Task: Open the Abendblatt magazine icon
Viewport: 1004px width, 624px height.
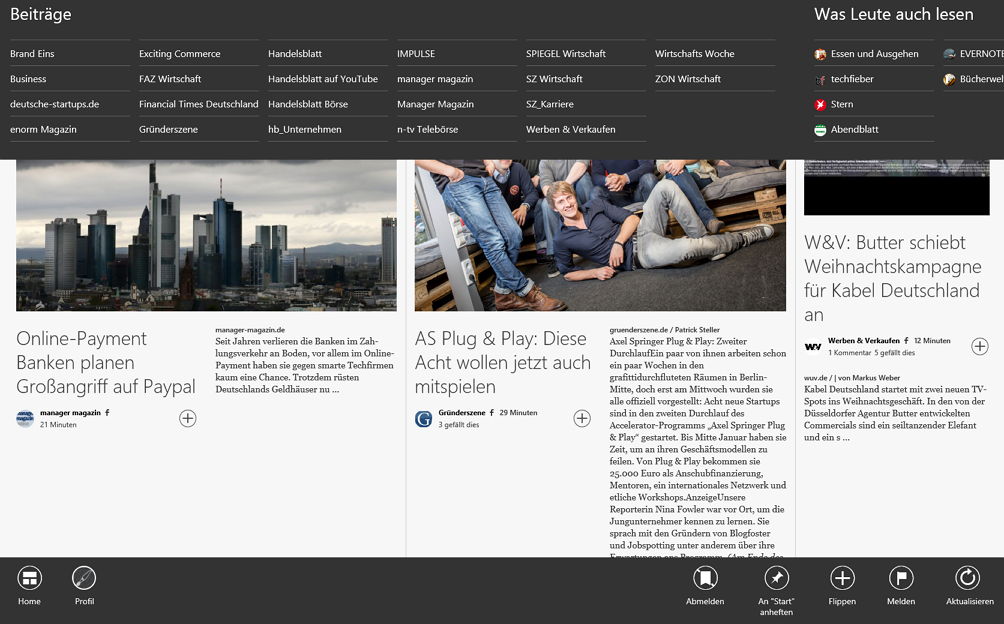Action: point(820,130)
